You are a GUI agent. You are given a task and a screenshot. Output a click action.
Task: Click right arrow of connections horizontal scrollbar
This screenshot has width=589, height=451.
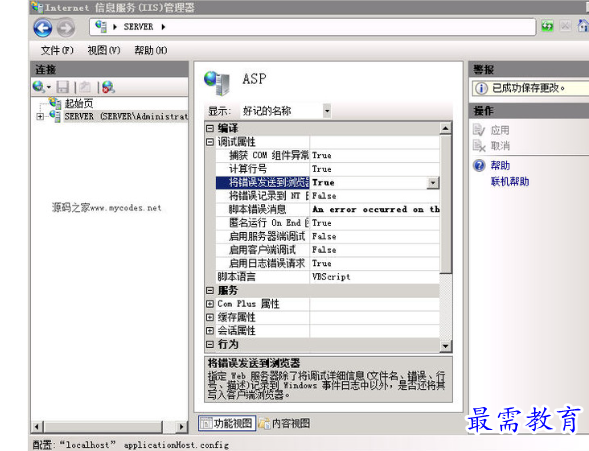(181, 427)
